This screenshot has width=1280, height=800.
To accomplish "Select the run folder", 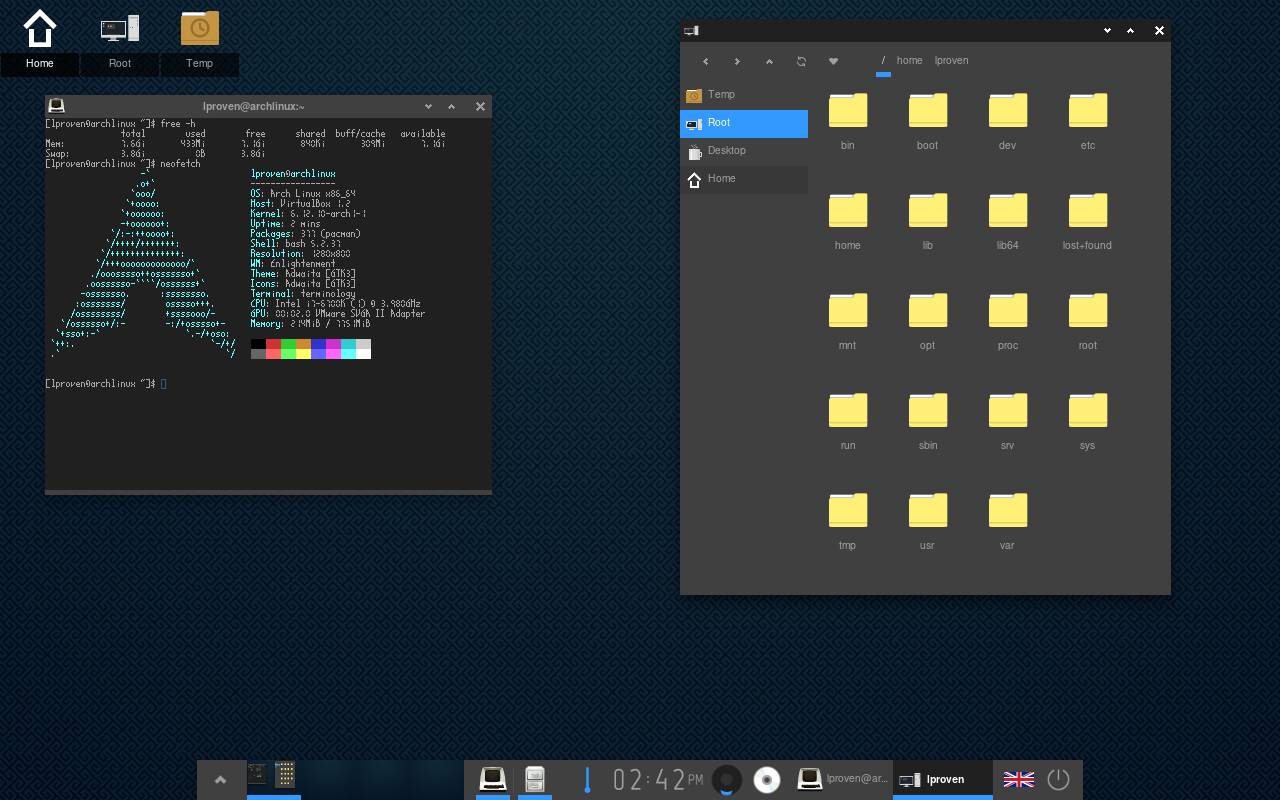I will [x=848, y=420].
